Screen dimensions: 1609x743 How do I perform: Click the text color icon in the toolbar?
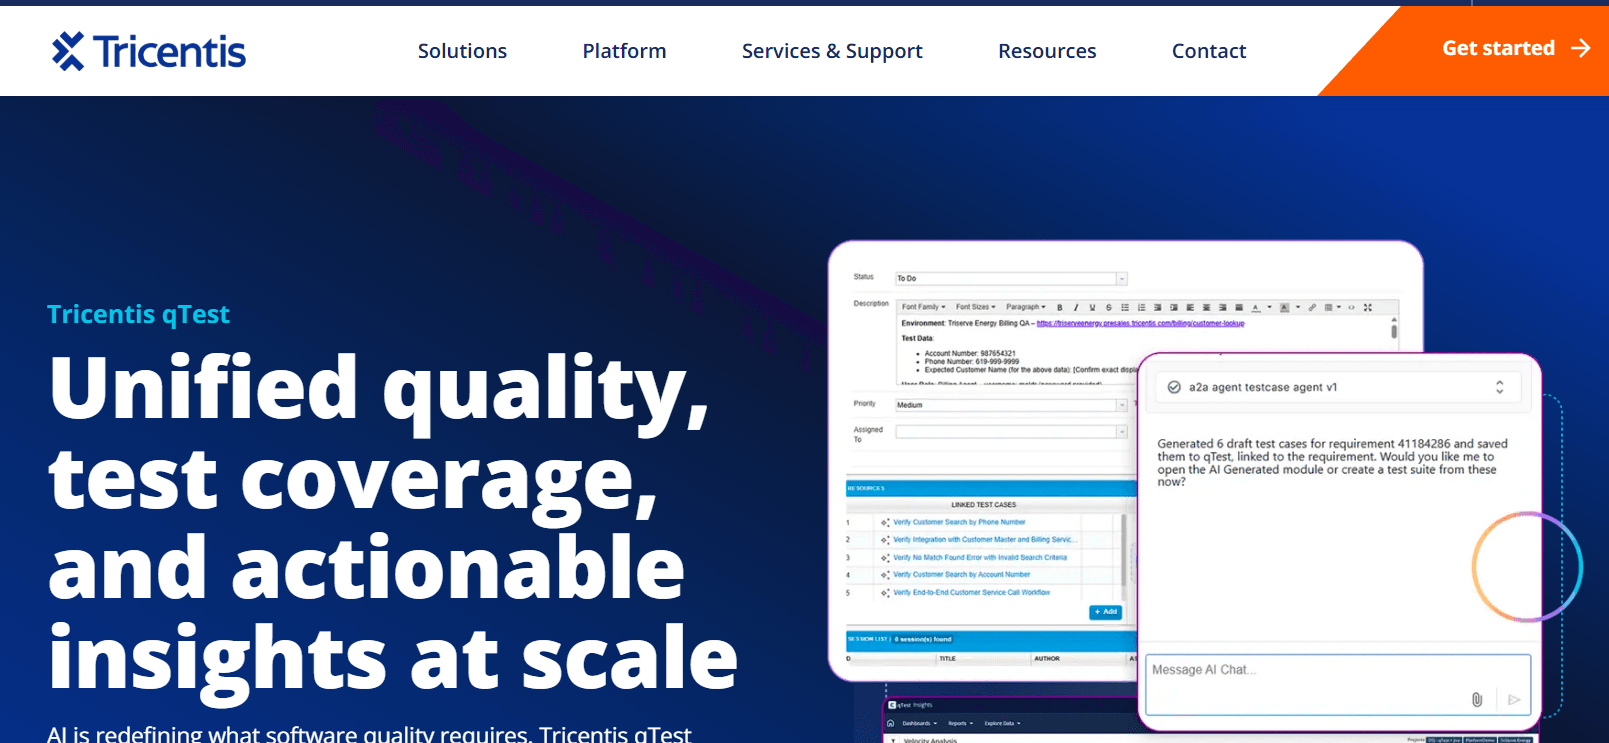point(1255,307)
